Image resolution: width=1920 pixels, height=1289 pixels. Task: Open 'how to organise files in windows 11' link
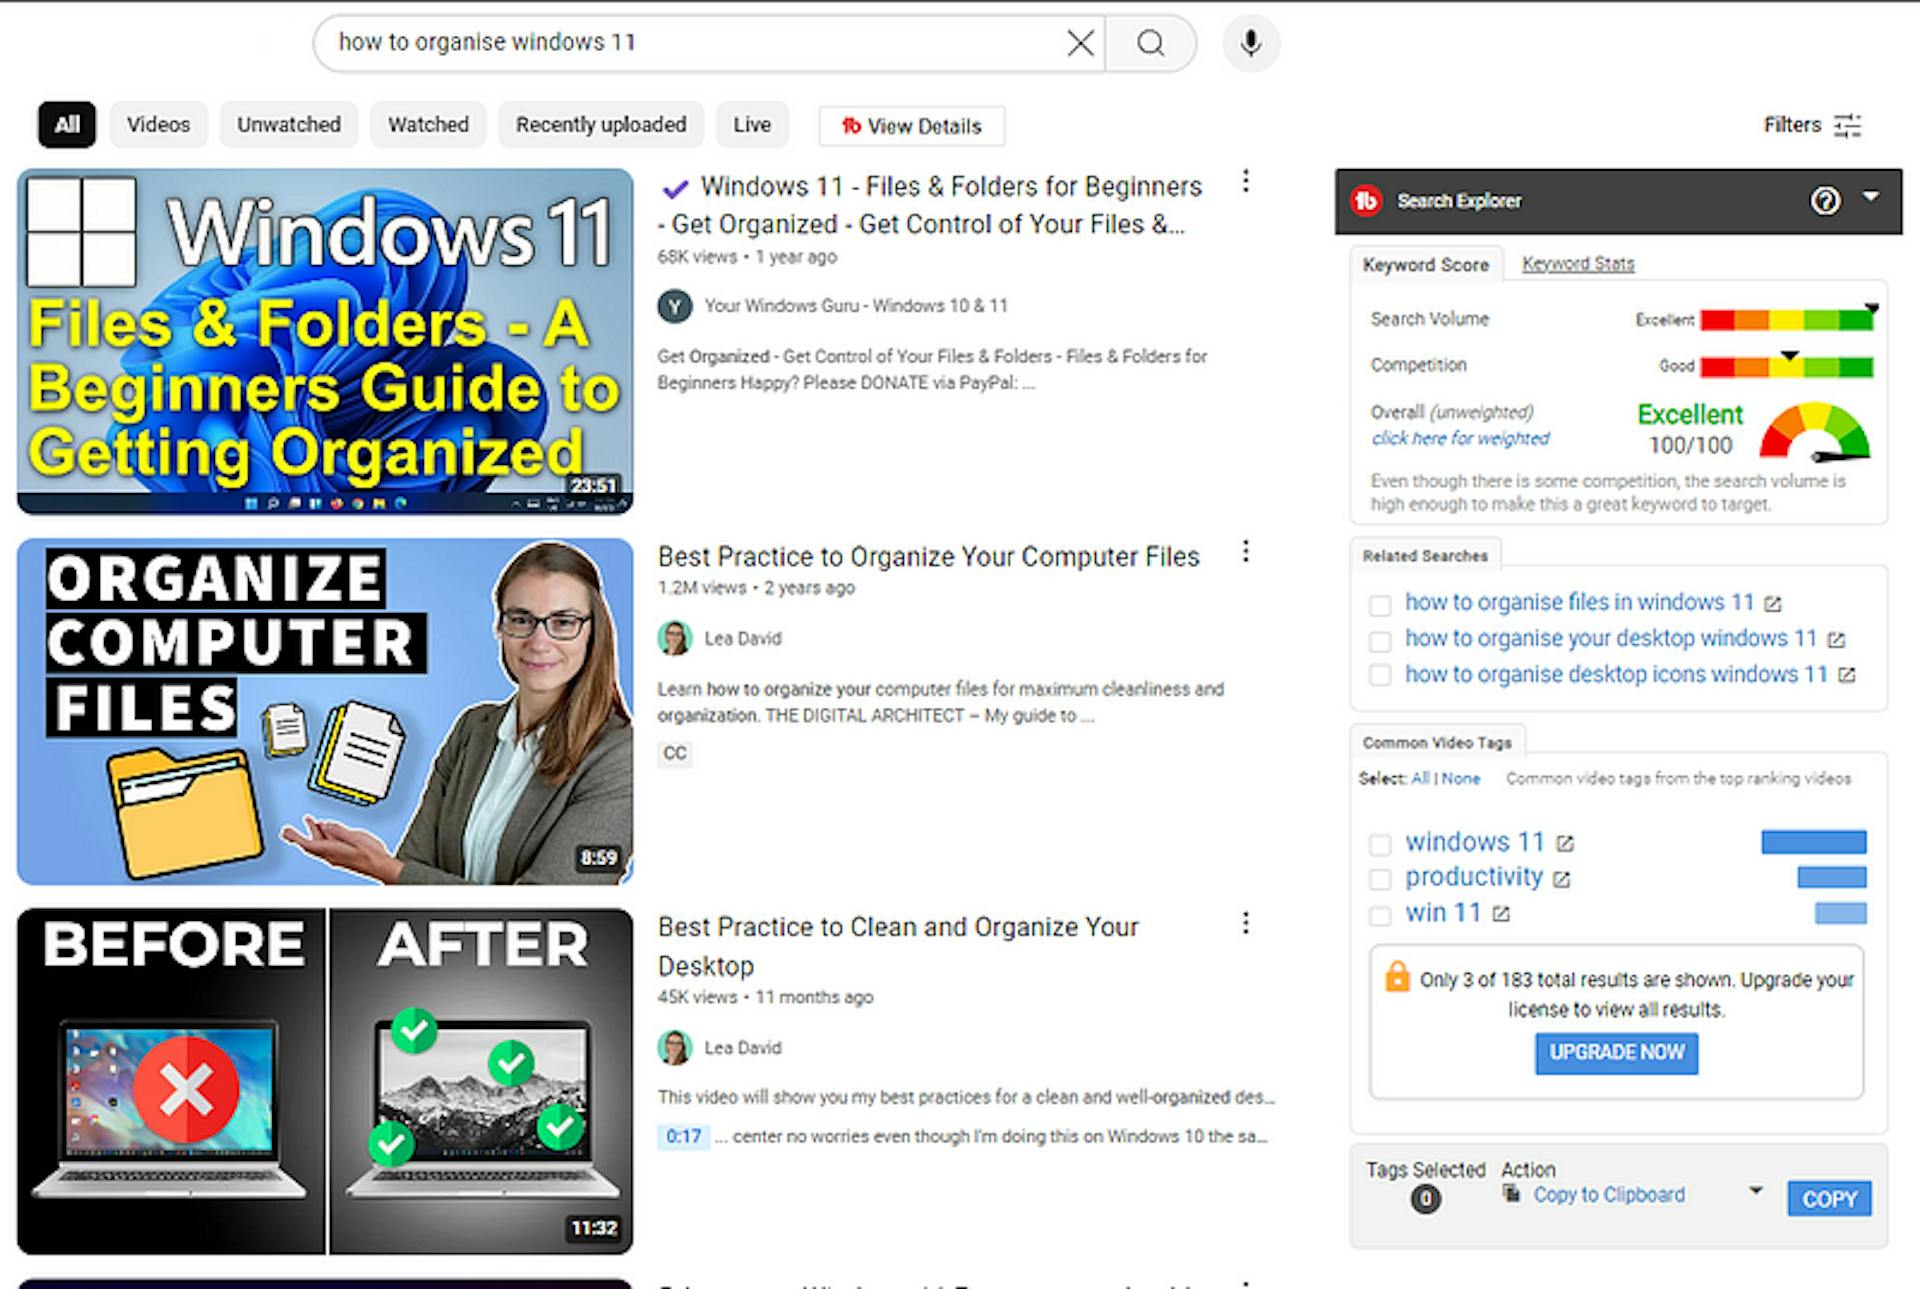click(1579, 602)
